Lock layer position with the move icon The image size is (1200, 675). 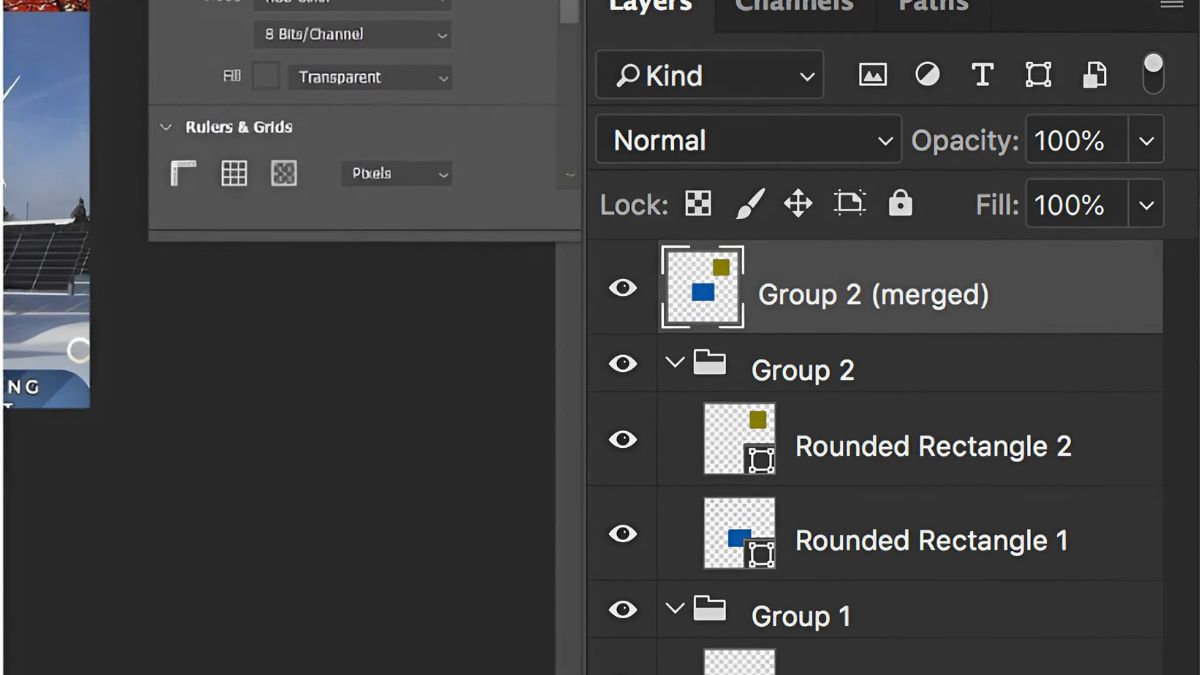pos(798,204)
